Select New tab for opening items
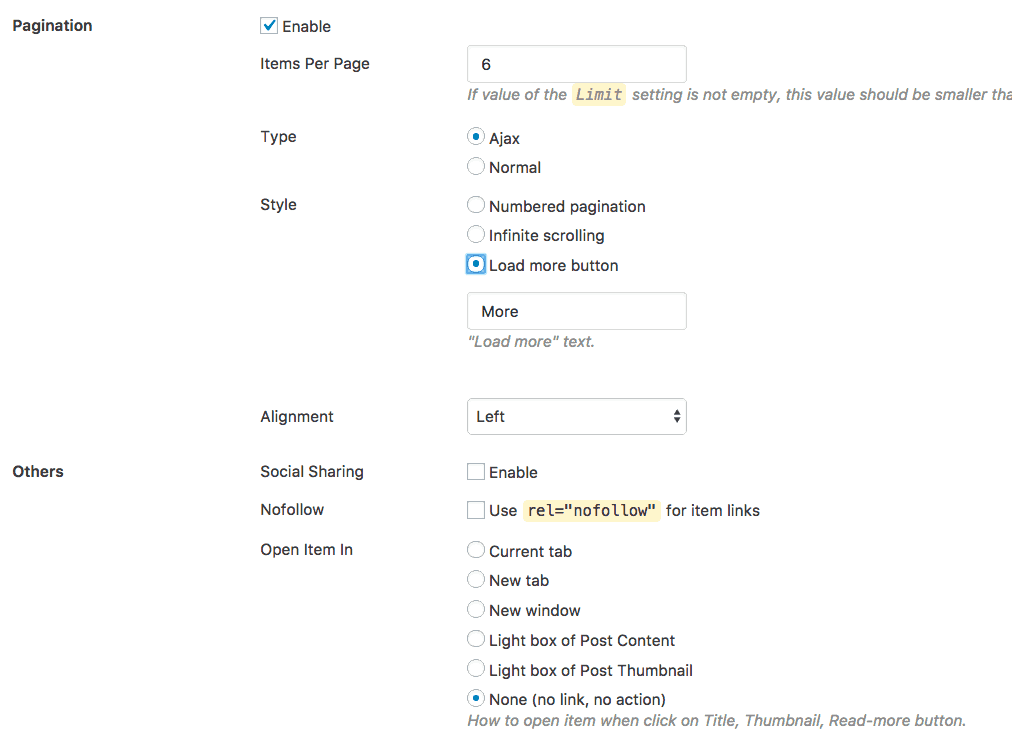This screenshot has height=746, width=1012. [476, 579]
